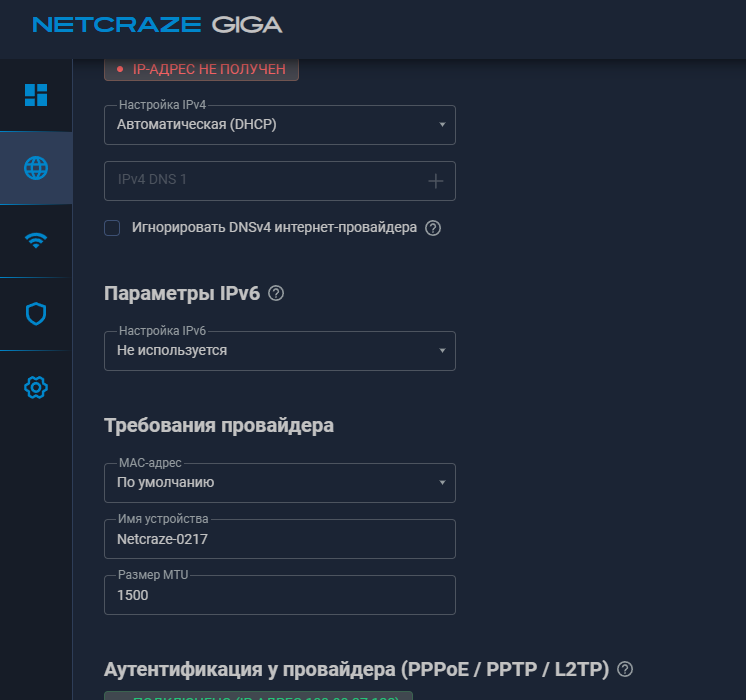The height and width of the screenshot is (700, 746).
Task: Click the Требования провайдера heading
Action: pyautogui.click(x=219, y=425)
